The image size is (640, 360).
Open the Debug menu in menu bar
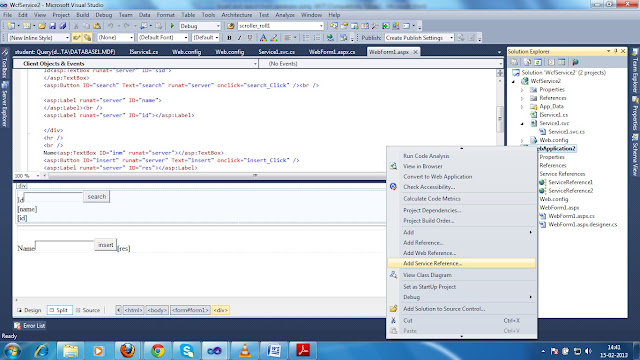pyautogui.click(x=104, y=15)
